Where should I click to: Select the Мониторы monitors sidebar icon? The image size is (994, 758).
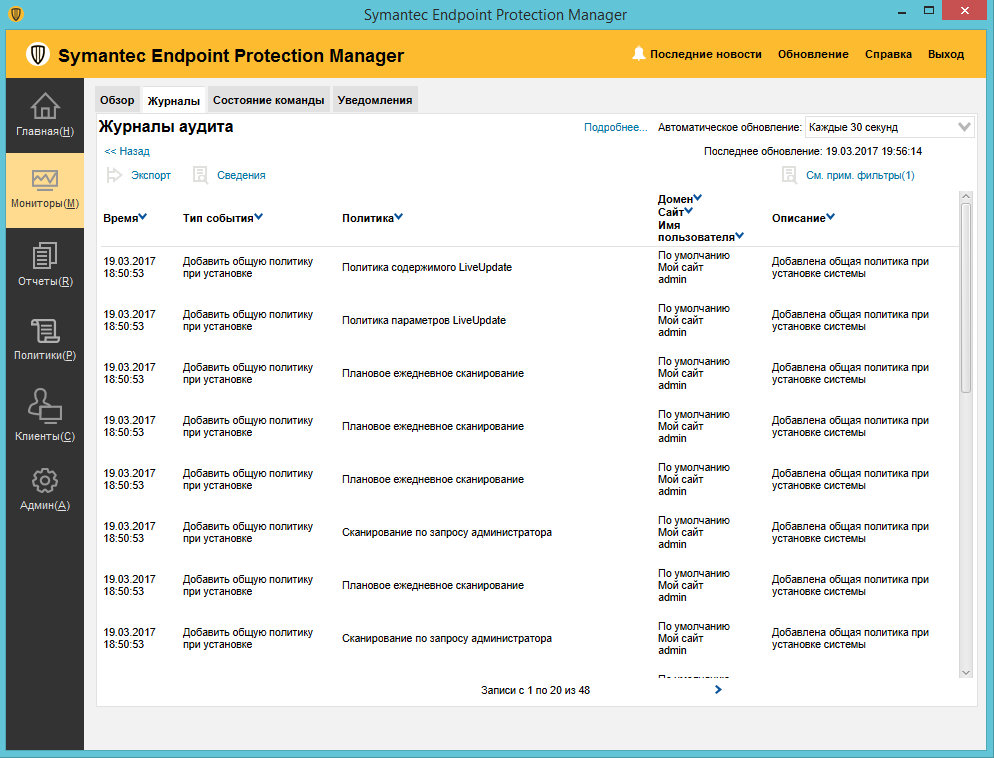pyautogui.click(x=44, y=181)
